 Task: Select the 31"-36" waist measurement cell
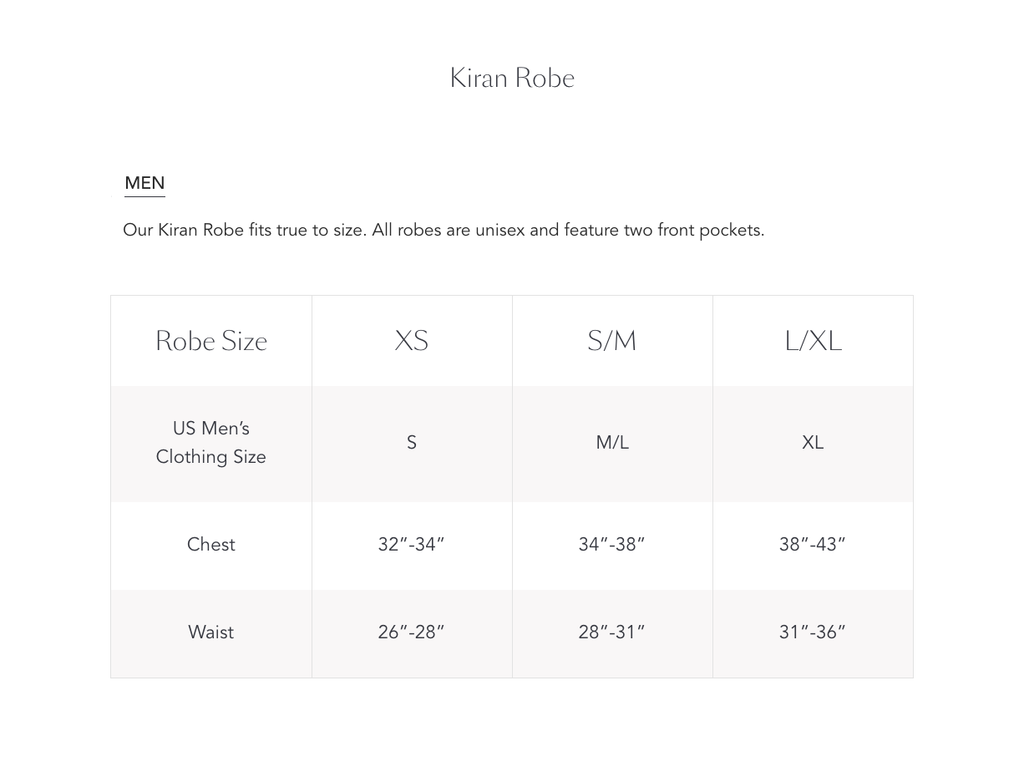click(x=813, y=632)
